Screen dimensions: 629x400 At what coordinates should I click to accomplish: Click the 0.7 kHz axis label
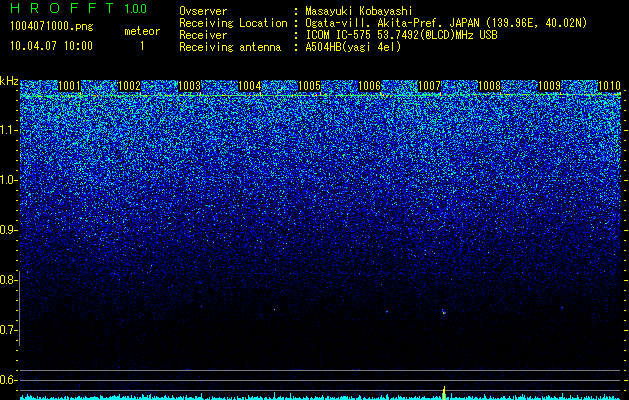tap(8, 330)
